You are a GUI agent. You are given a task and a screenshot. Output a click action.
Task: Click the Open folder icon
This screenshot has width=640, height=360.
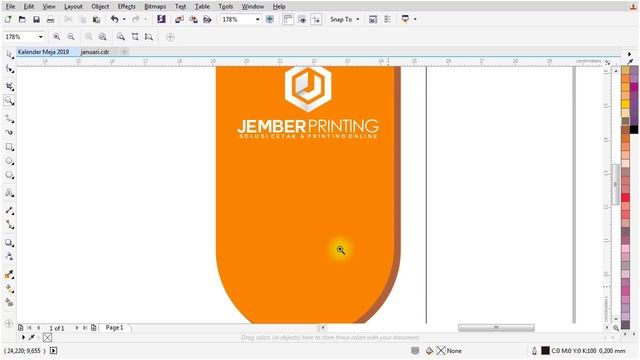tap(22, 19)
